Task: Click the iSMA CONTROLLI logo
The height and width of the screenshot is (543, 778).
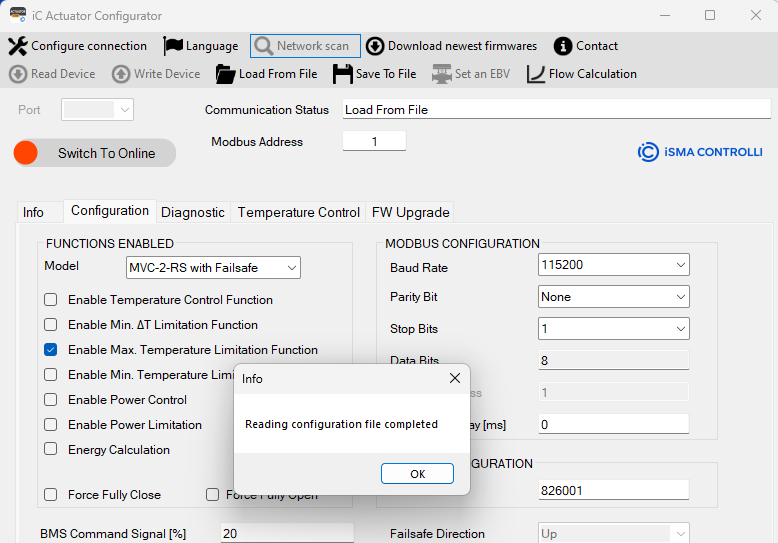Action: point(700,152)
